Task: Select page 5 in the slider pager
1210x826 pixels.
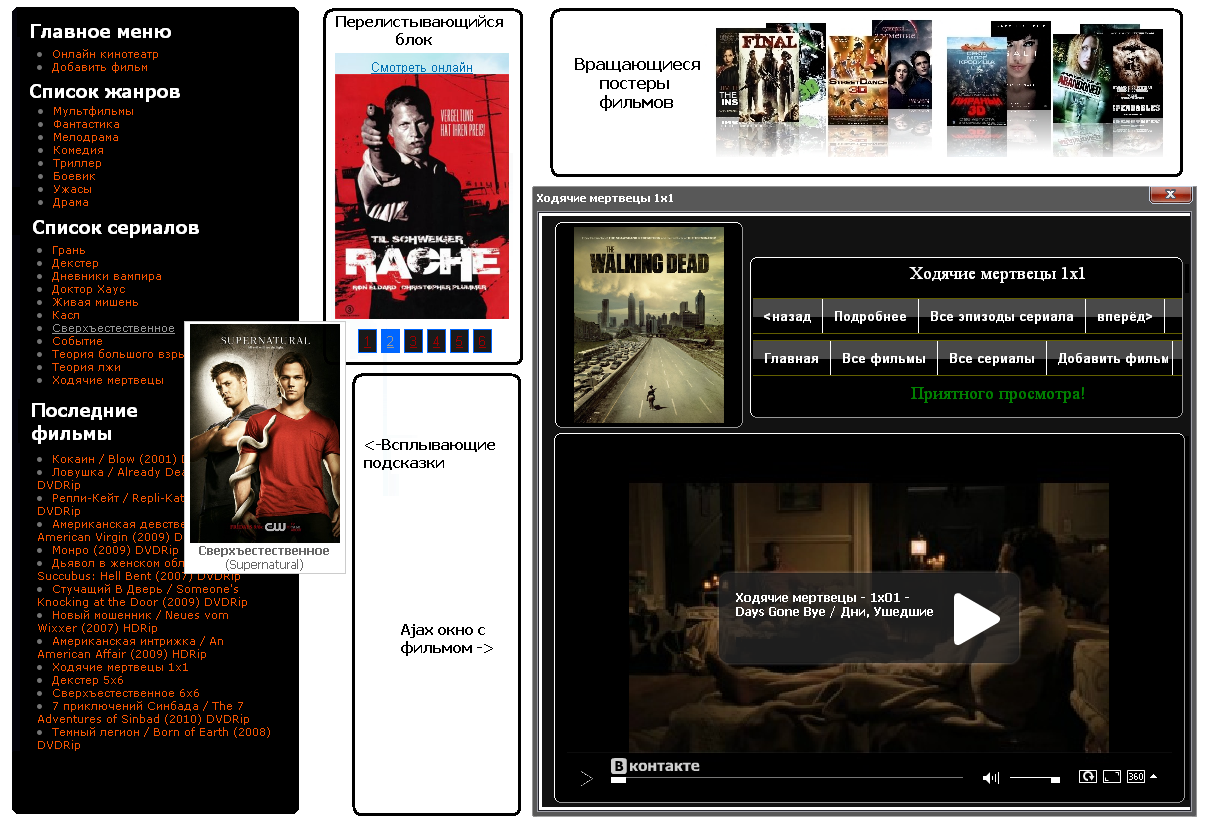Action: click(x=459, y=341)
